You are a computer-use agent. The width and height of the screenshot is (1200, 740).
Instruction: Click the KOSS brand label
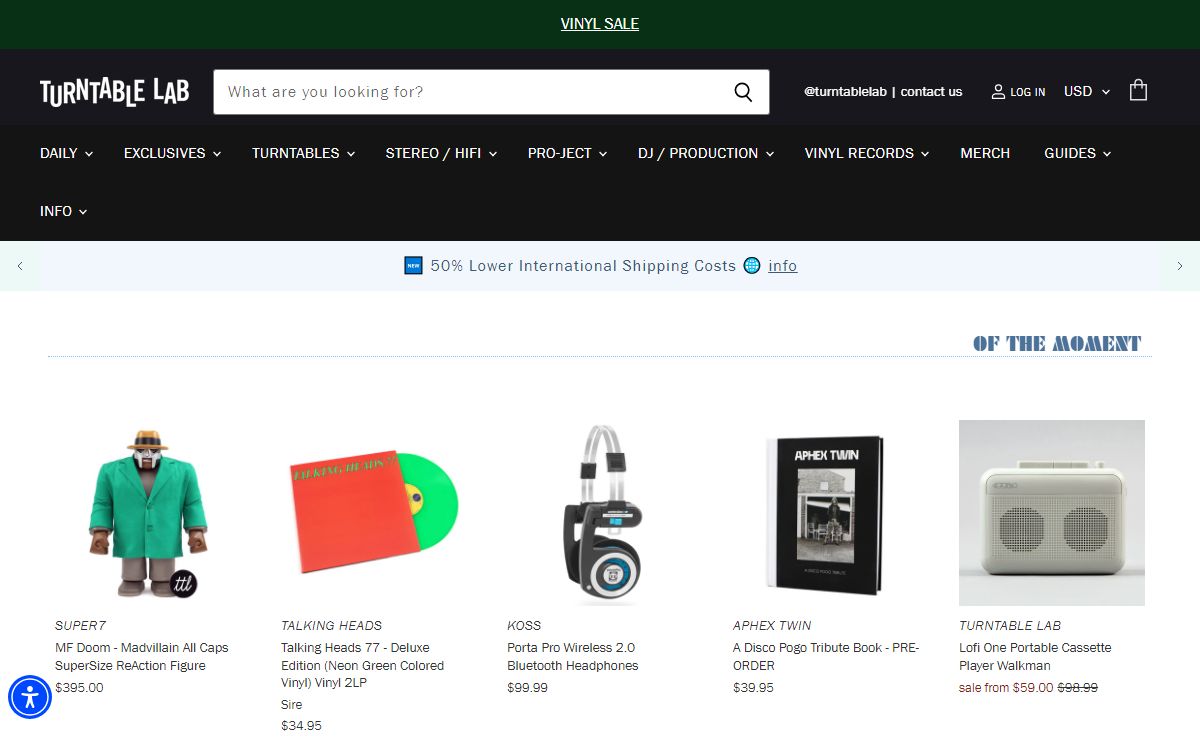pyautogui.click(x=524, y=626)
